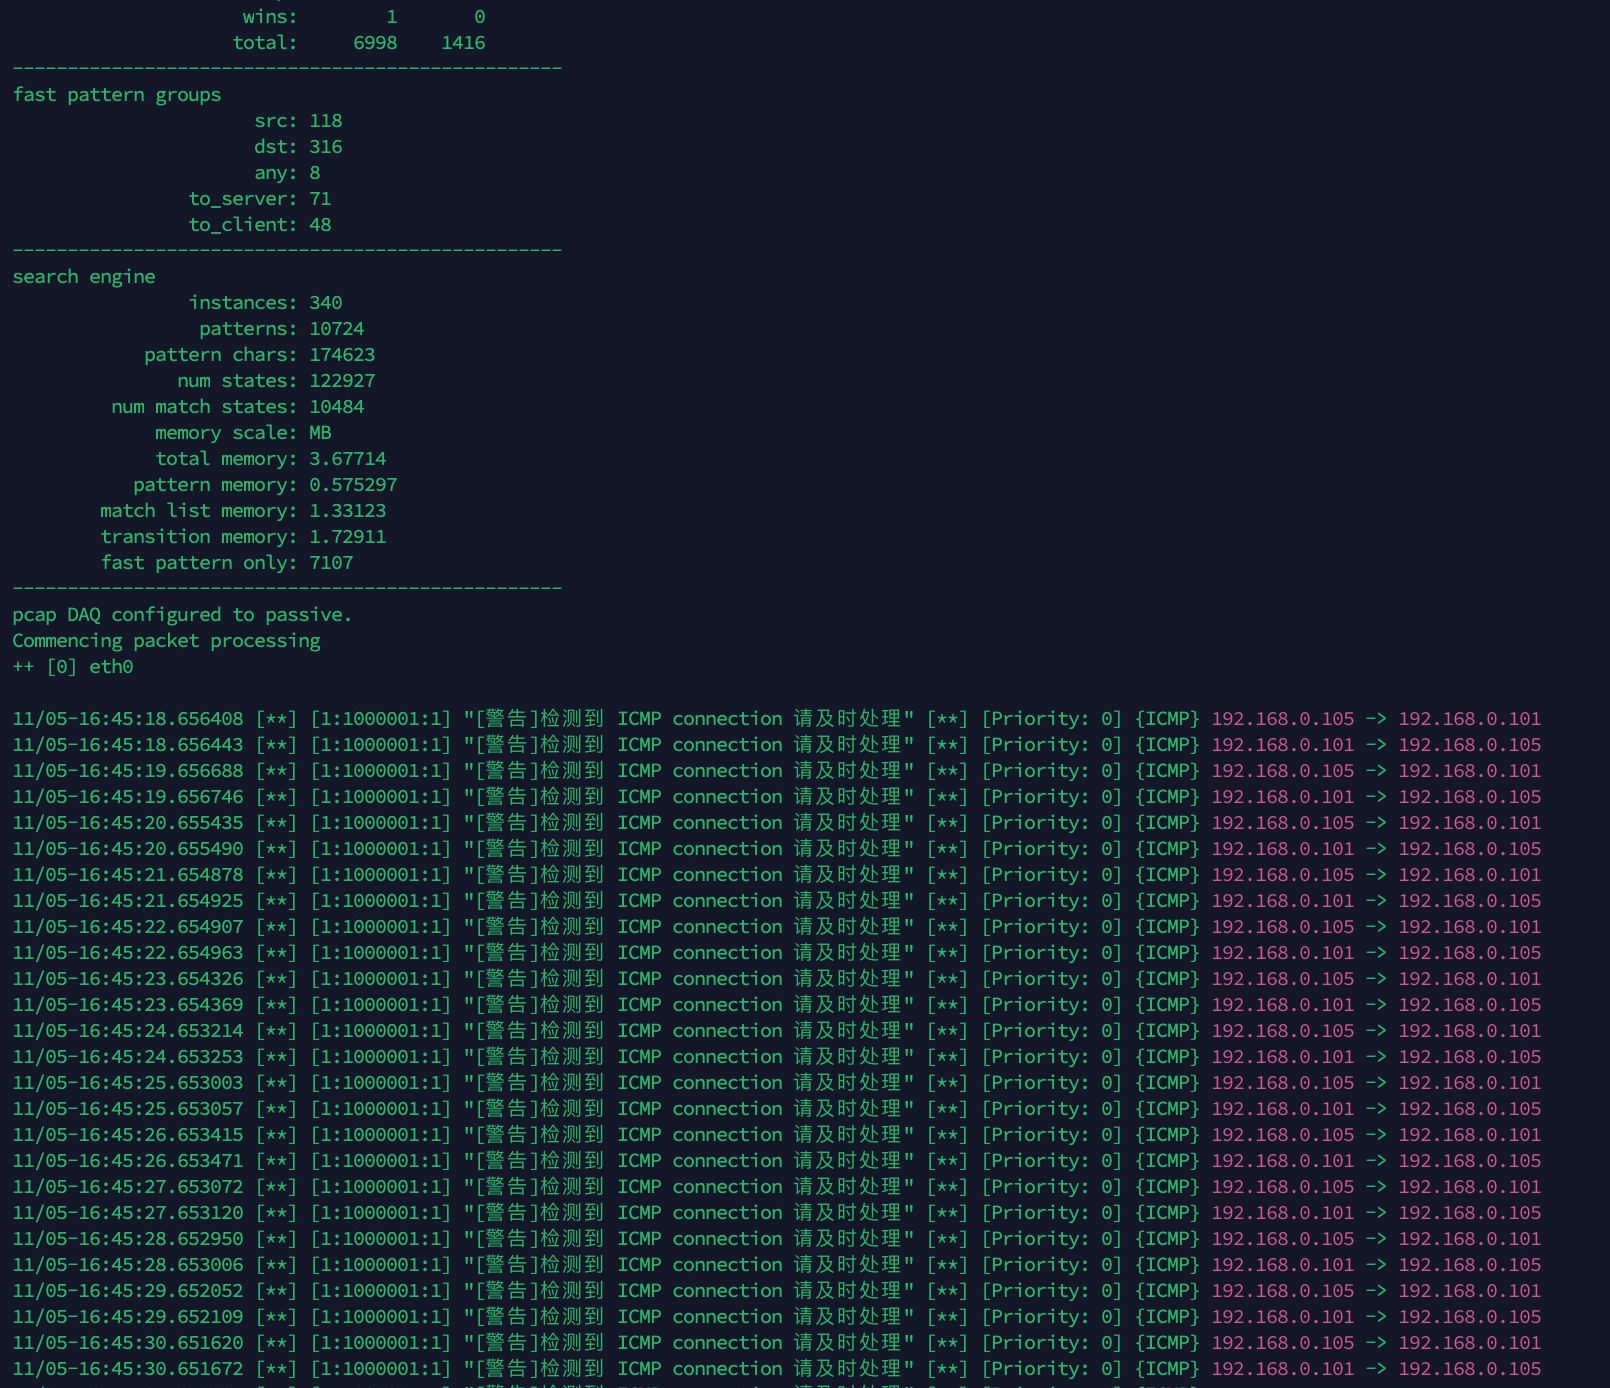Viewport: 1610px width, 1388px height.
Task: Click the fast pattern only value 7107
Action: 331,562
